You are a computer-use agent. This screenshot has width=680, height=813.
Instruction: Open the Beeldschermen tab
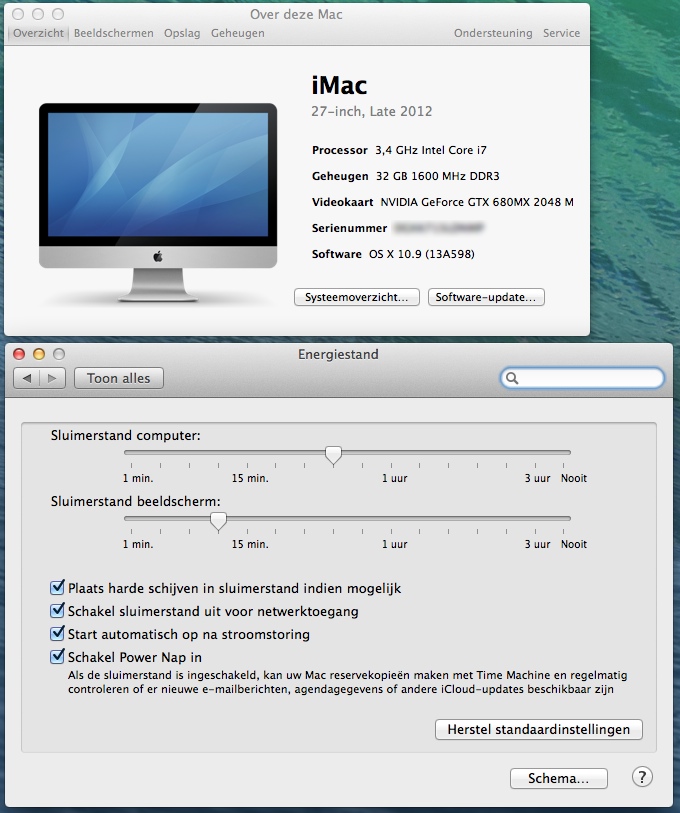pos(114,33)
